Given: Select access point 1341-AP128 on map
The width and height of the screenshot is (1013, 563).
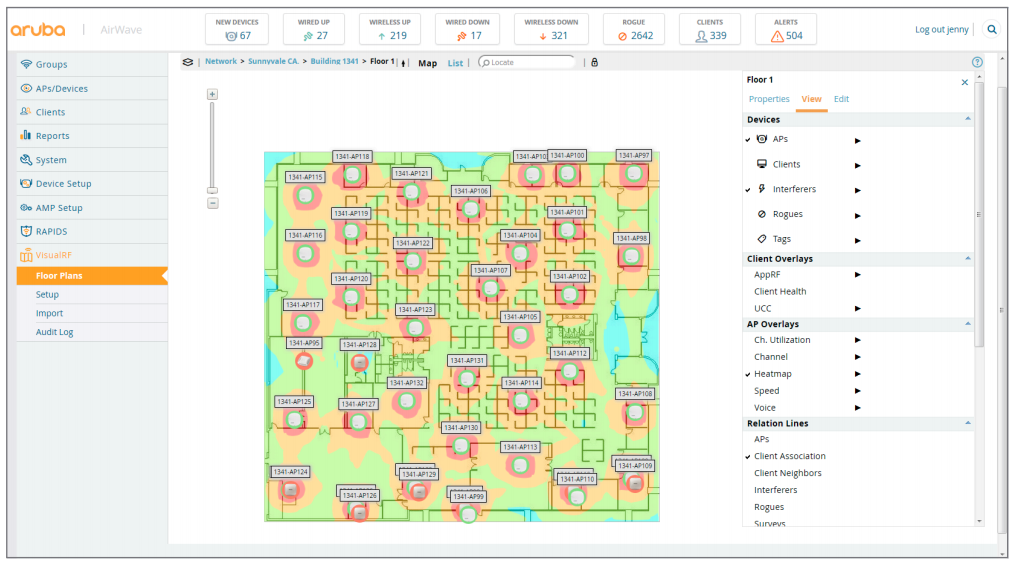Looking at the screenshot, I should click(360, 363).
